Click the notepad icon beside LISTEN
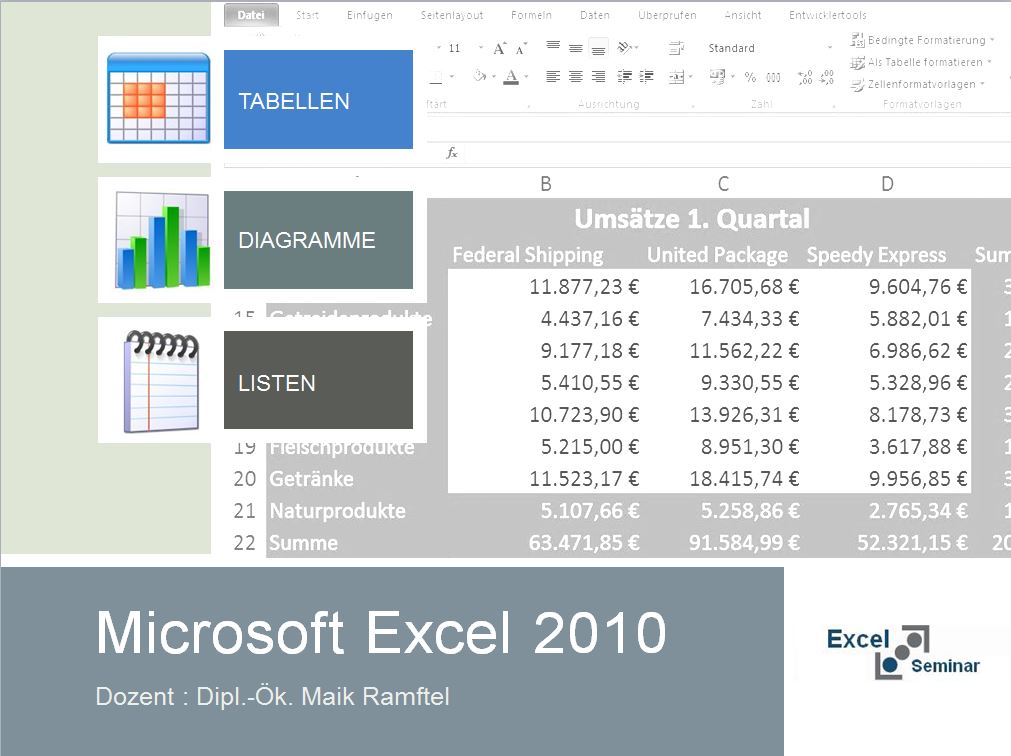This screenshot has width=1011, height=756. tap(161, 381)
